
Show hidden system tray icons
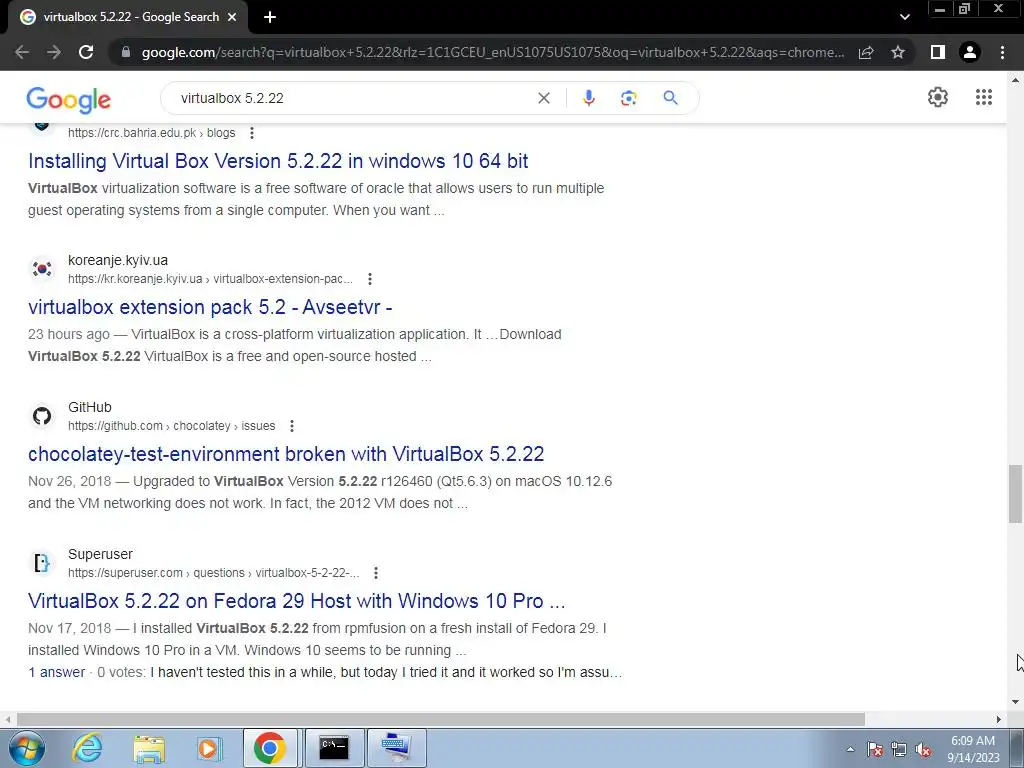tap(850, 749)
